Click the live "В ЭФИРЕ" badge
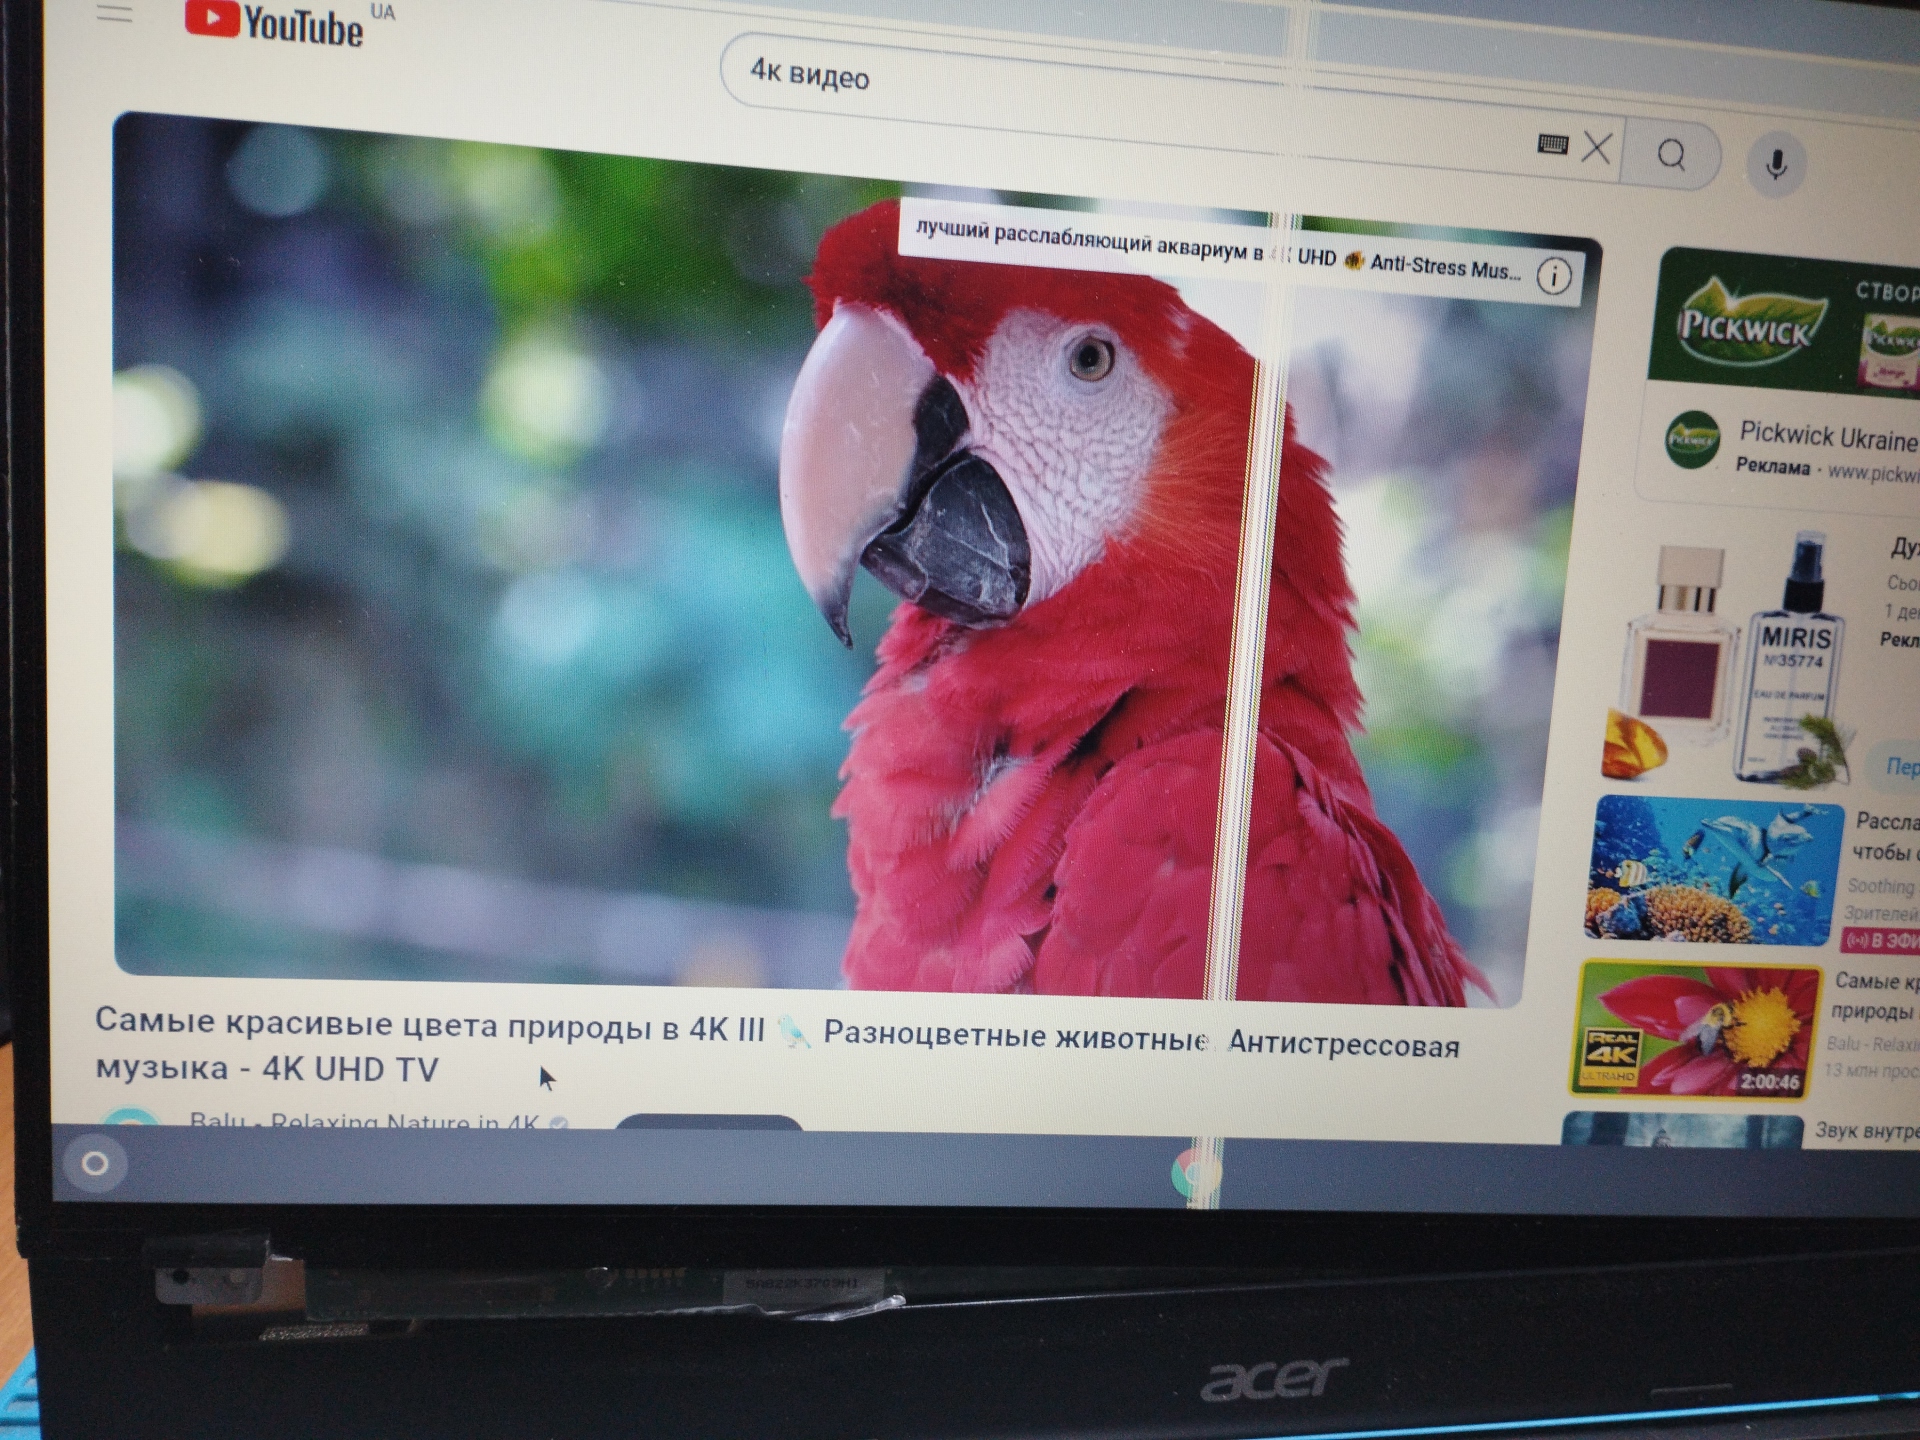 (x=1882, y=940)
